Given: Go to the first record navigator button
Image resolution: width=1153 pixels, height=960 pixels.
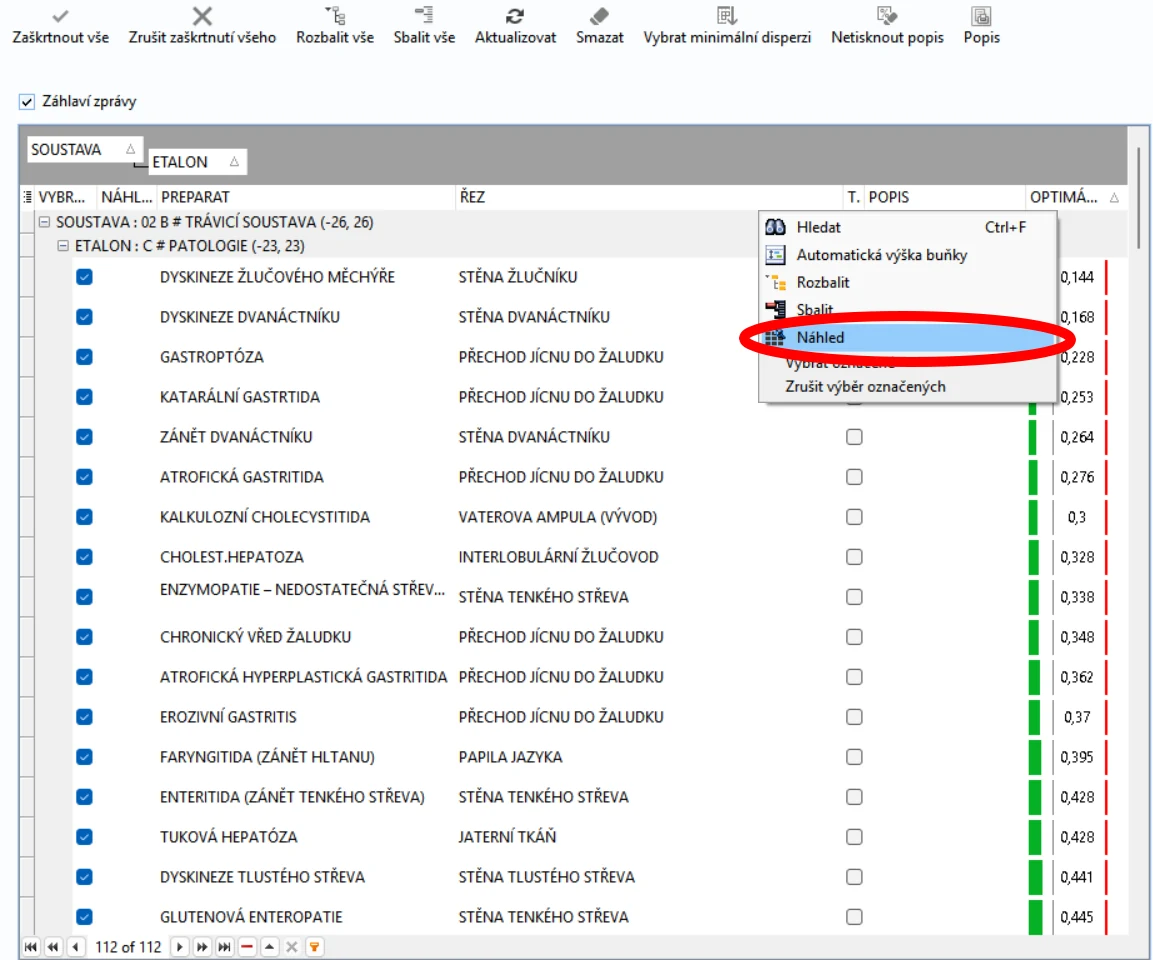Looking at the screenshot, I should tap(31, 947).
